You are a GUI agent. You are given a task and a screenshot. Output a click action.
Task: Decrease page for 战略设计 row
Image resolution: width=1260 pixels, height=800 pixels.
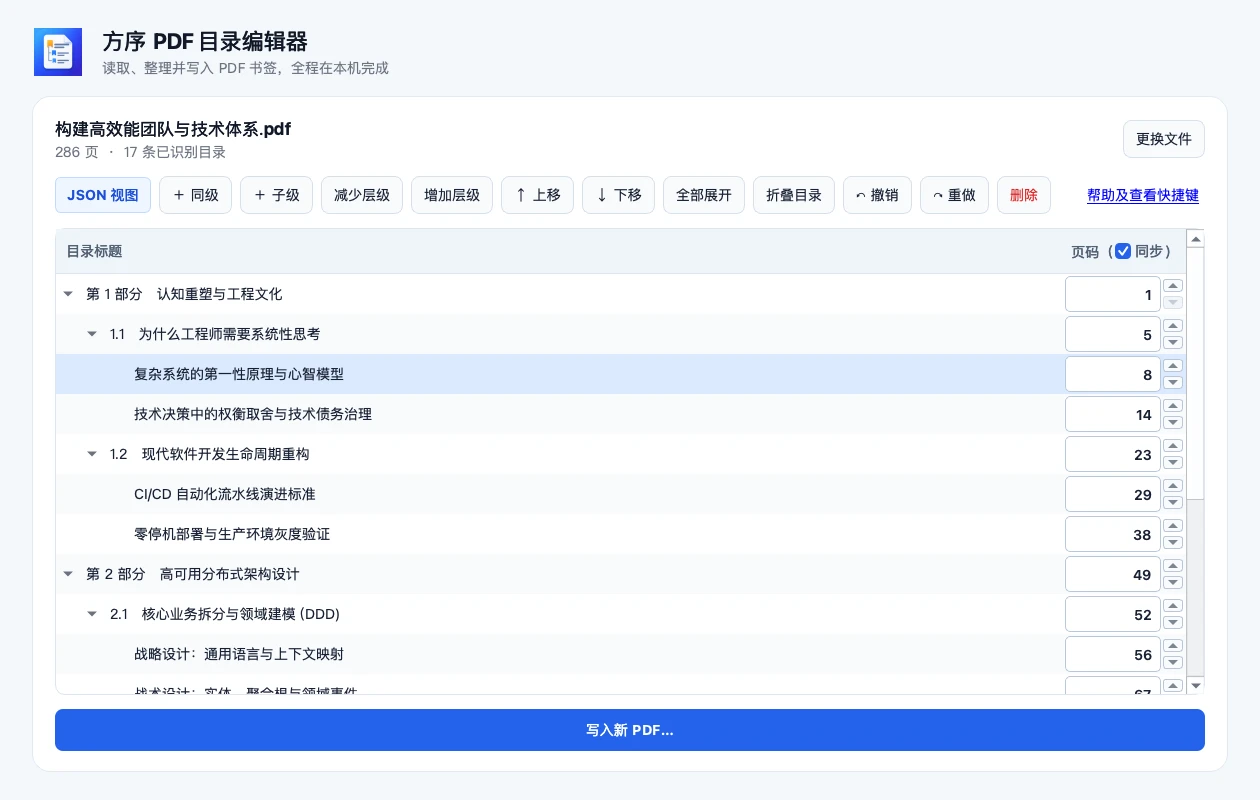point(1174,662)
